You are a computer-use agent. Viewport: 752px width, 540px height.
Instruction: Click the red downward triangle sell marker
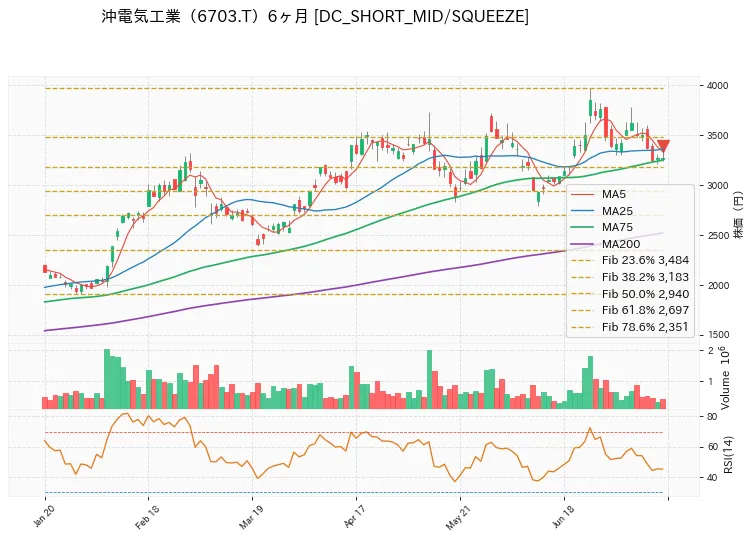click(x=663, y=146)
